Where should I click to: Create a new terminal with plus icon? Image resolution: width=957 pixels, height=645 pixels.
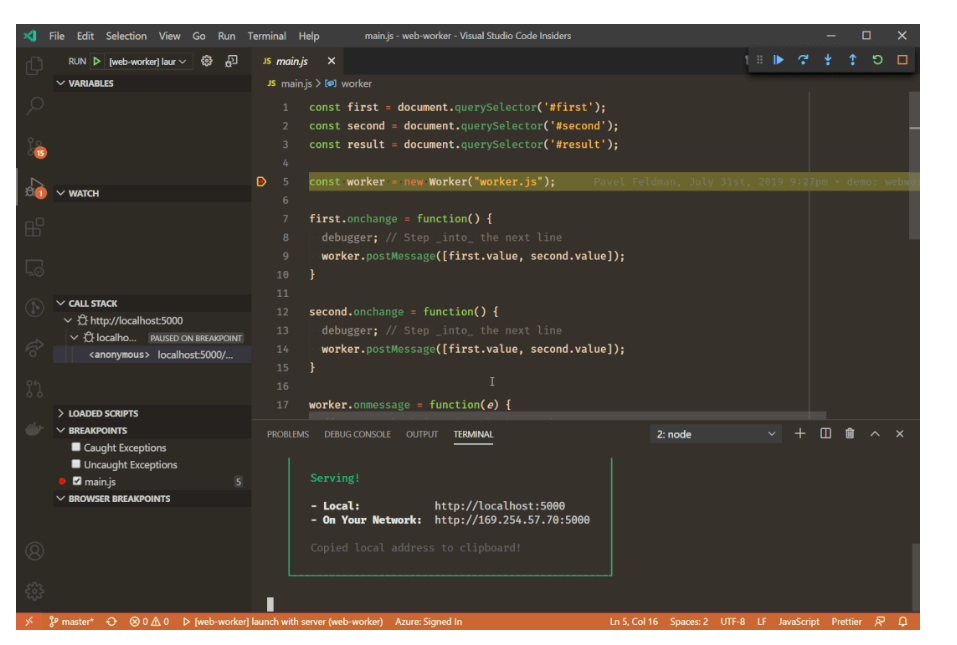coord(800,433)
